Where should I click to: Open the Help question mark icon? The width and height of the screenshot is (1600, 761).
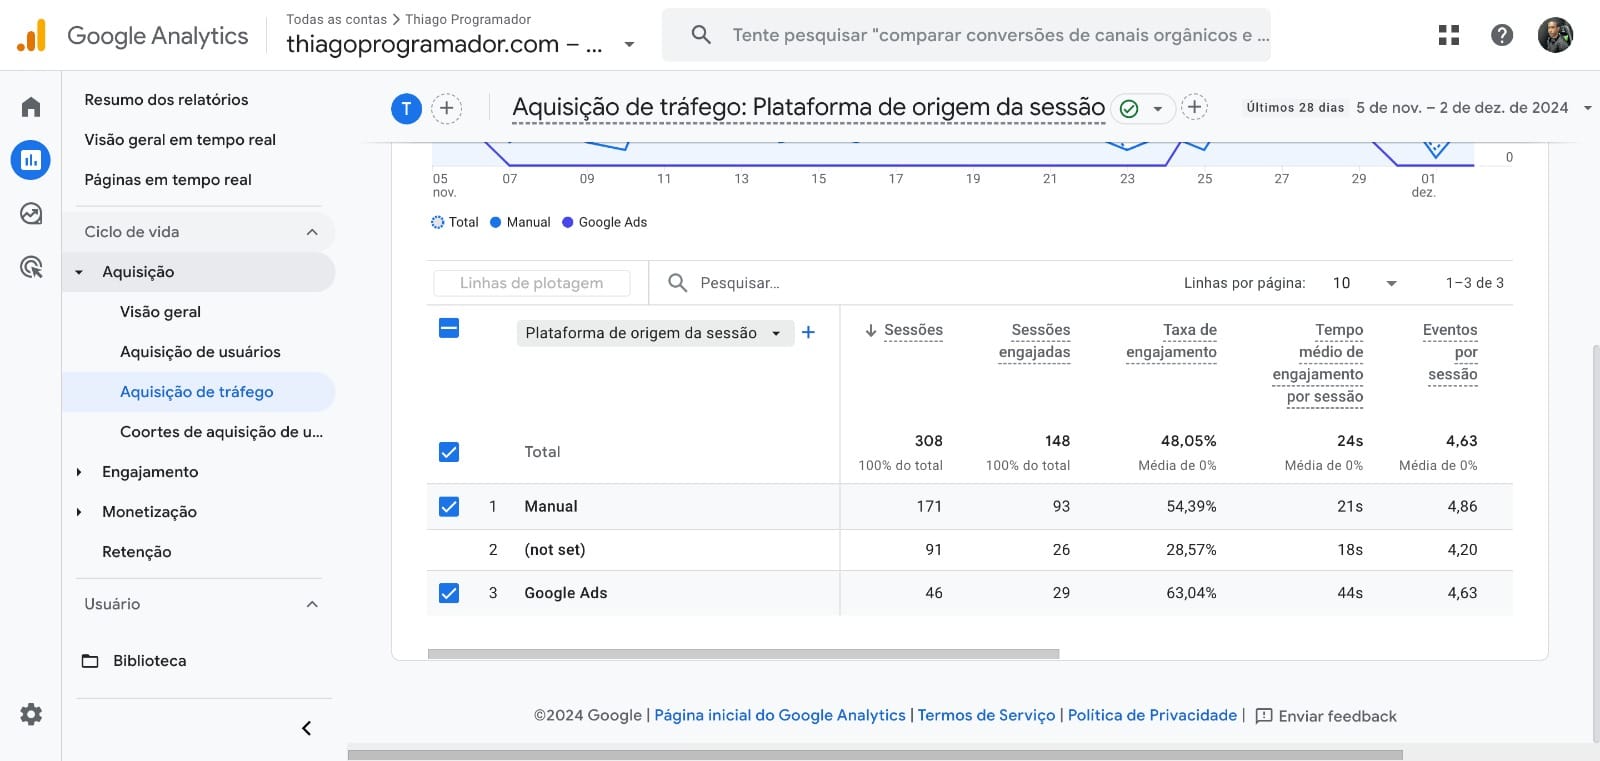(1502, 35)
